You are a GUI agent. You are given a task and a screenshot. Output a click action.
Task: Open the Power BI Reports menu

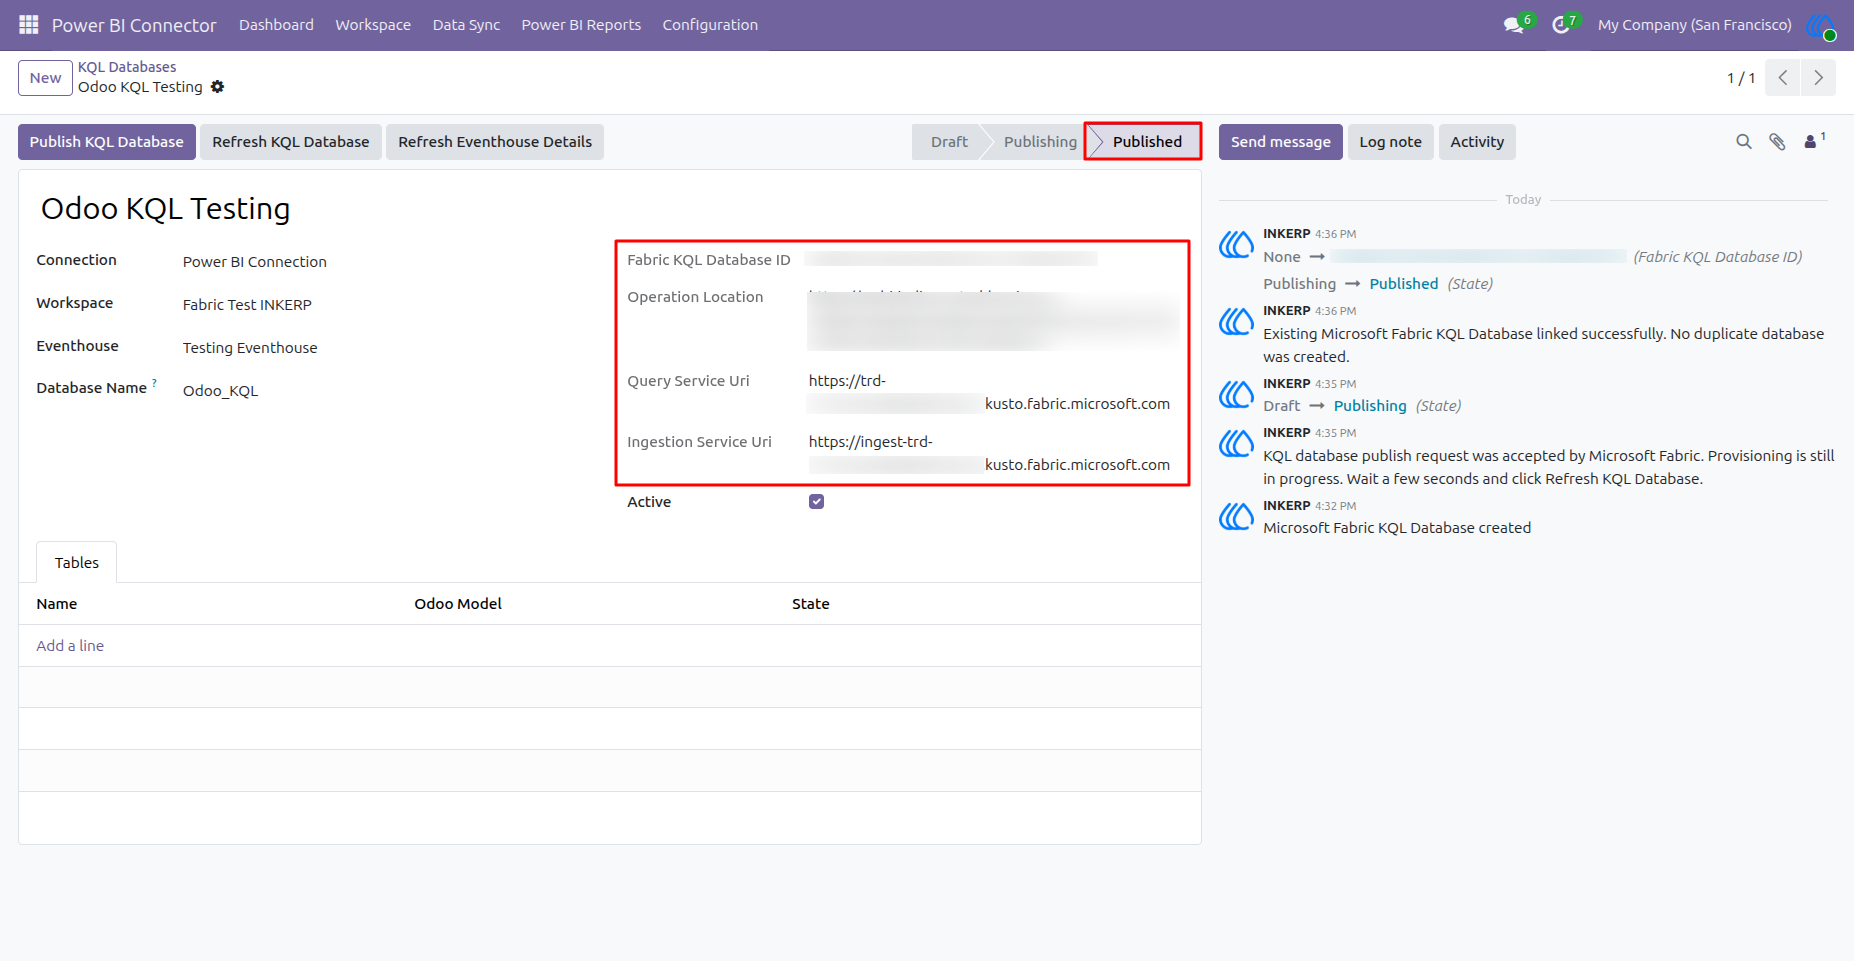(581, 25)
